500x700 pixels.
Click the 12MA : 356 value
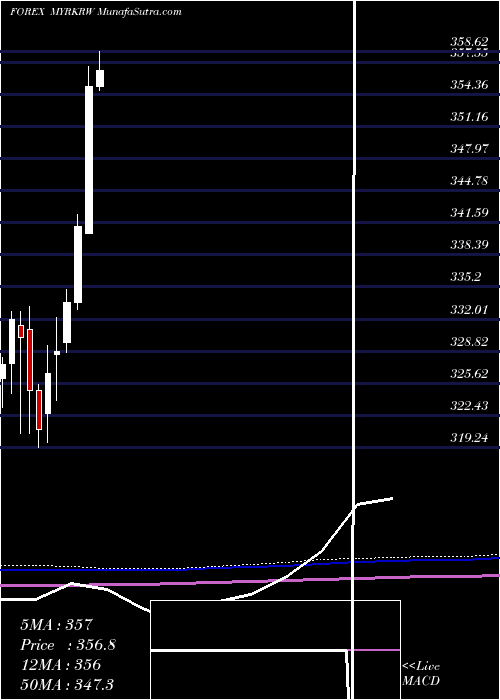(60, 665)
